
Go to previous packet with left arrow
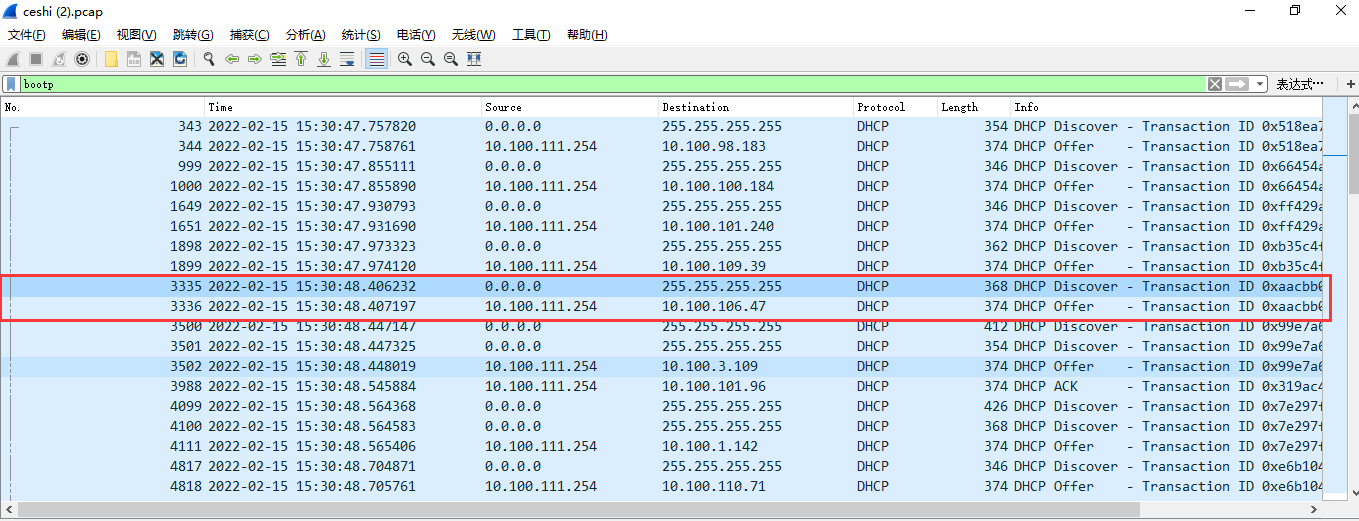232,59
